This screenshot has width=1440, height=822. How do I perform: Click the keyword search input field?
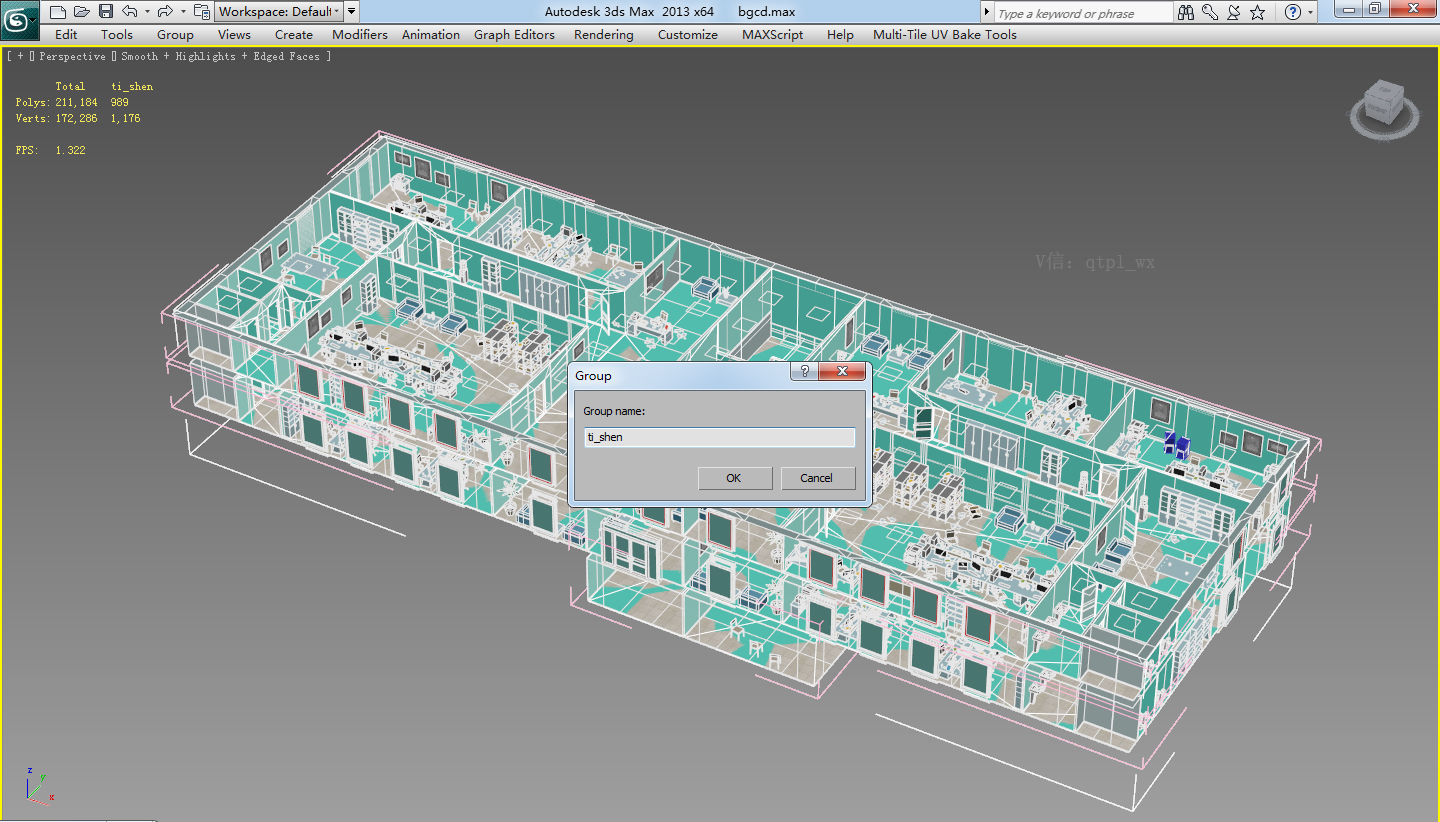point(1083,13)
